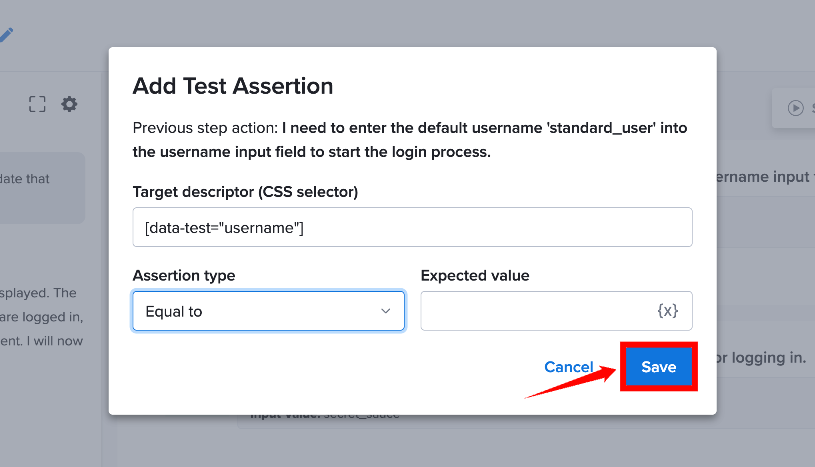Click the play run icon at right edge

tap(795, 108)
